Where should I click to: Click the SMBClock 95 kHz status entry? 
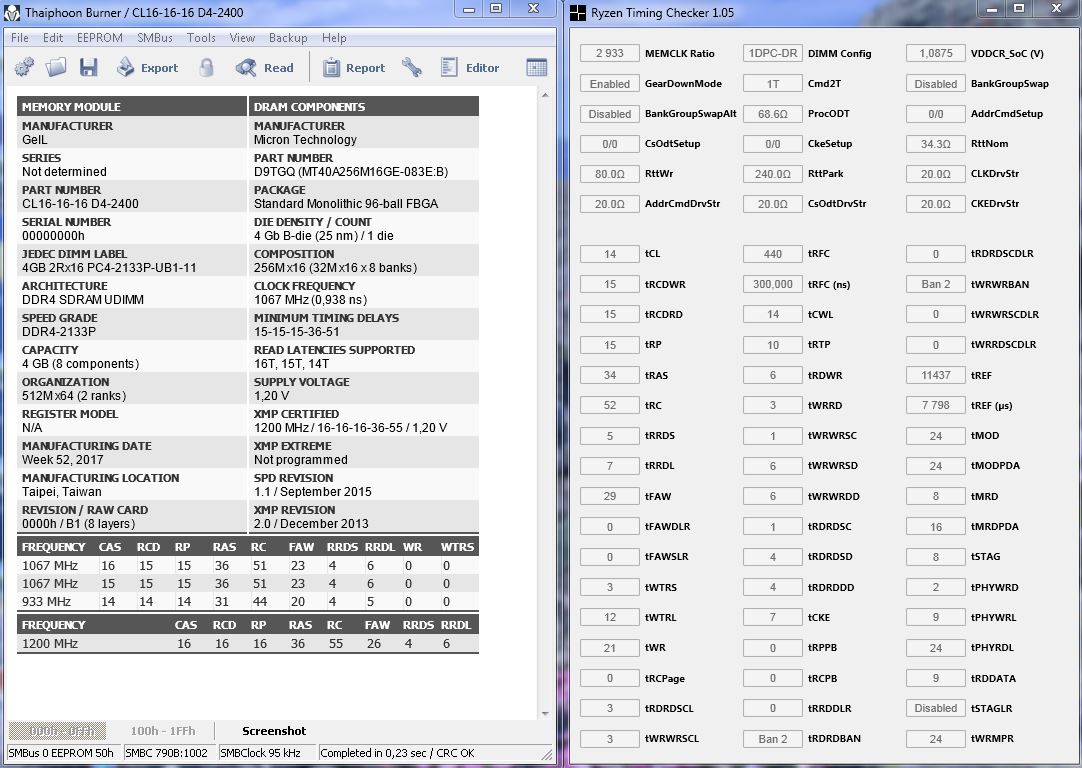266,753
